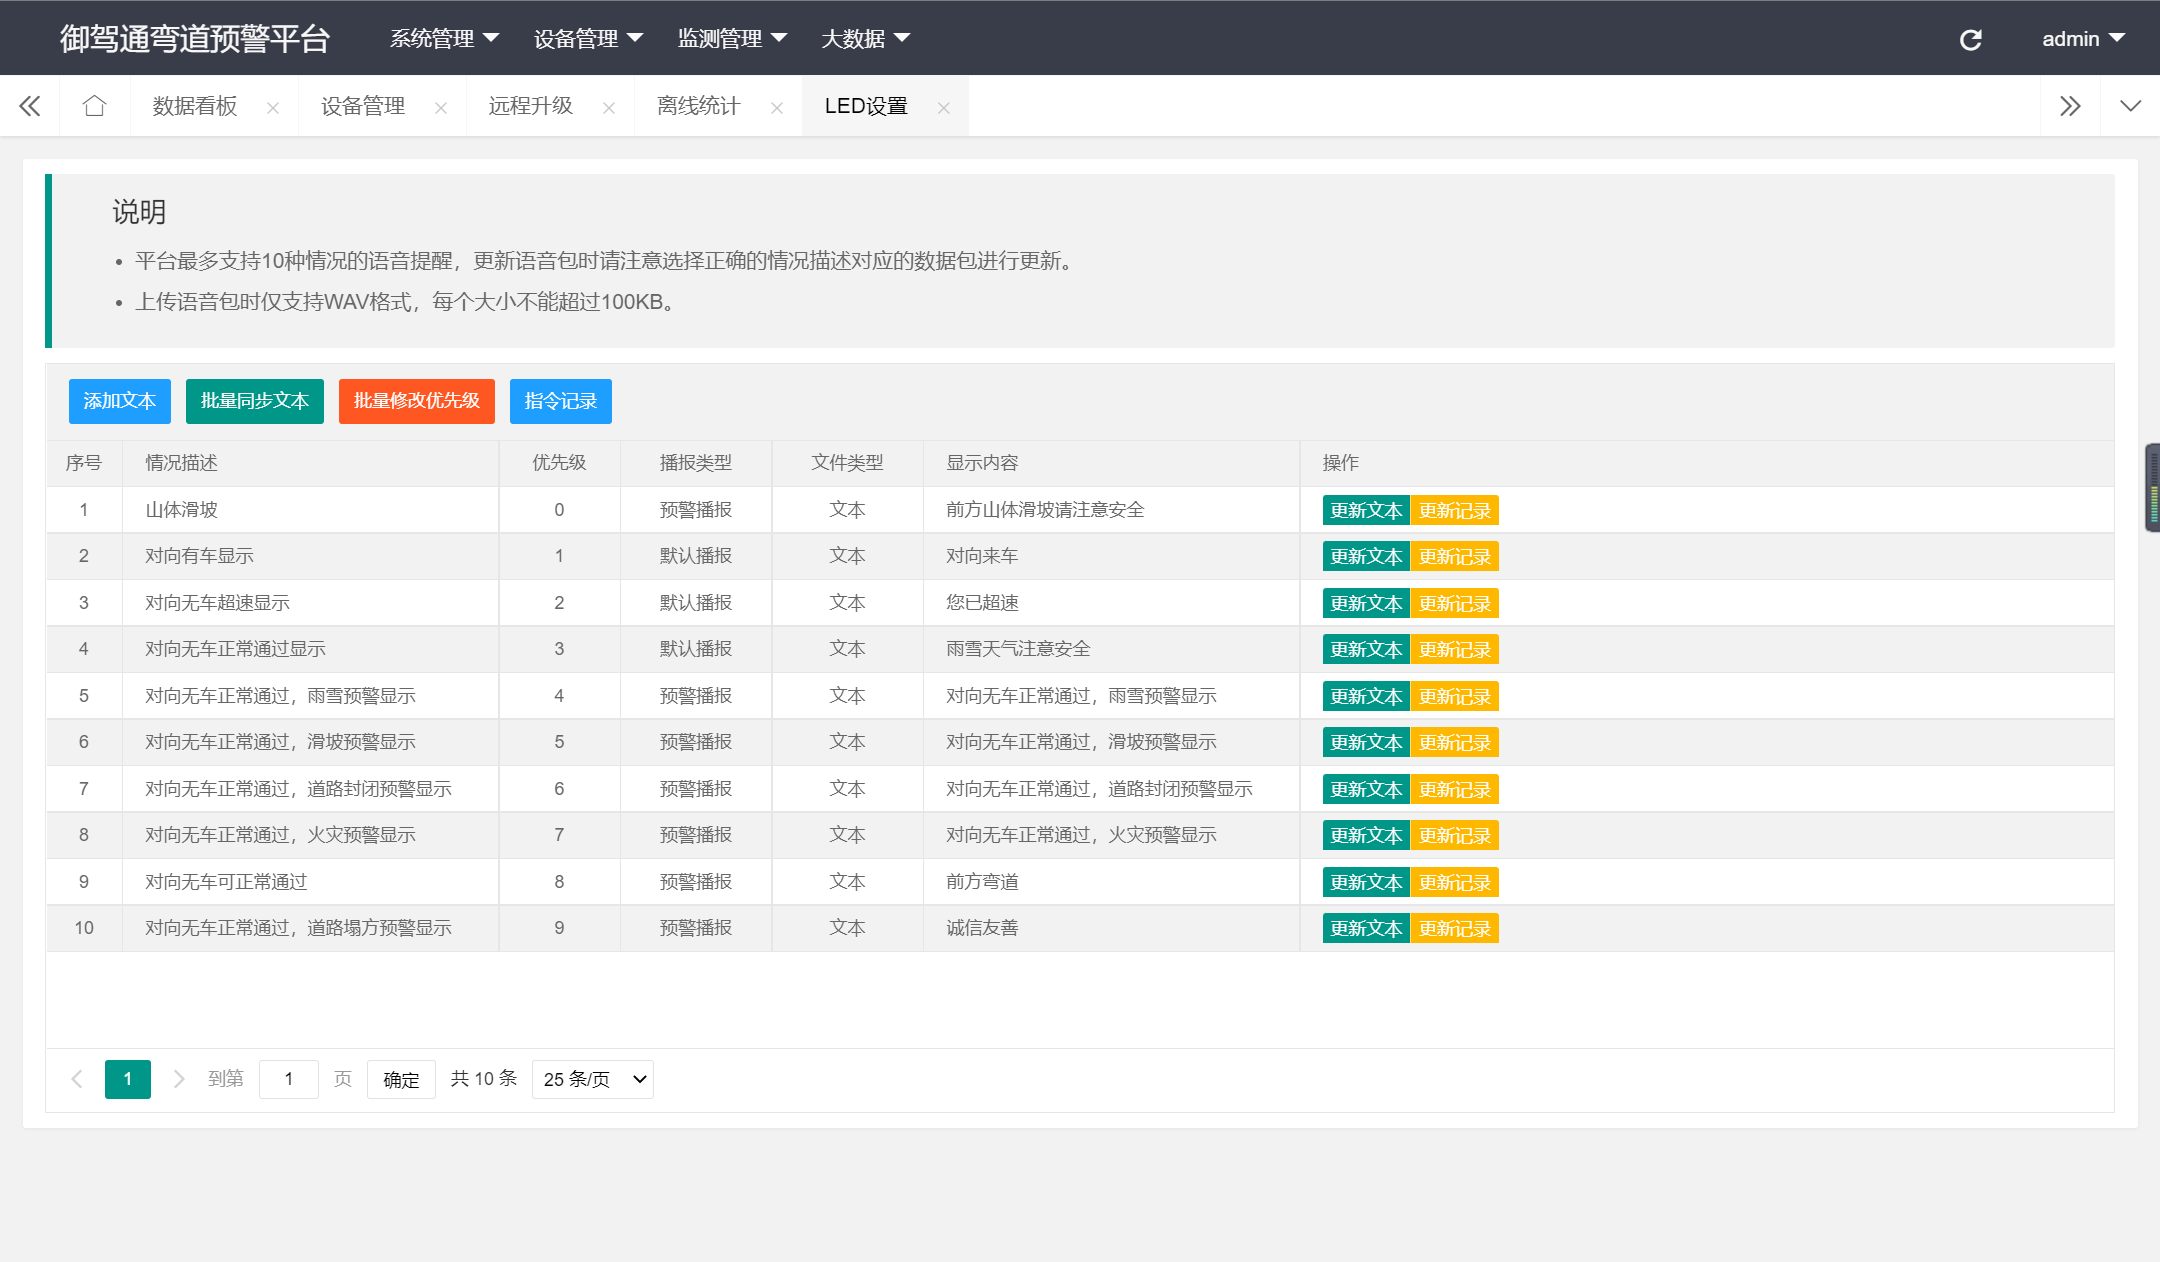Open tab options chevron-down menu

point(2130,106)
